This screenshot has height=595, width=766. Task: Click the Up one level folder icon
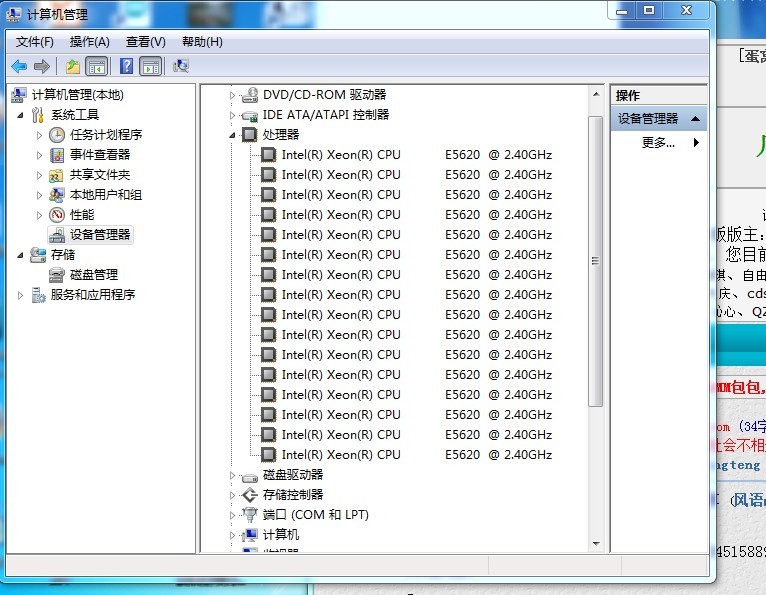click(x=72, y=66)
